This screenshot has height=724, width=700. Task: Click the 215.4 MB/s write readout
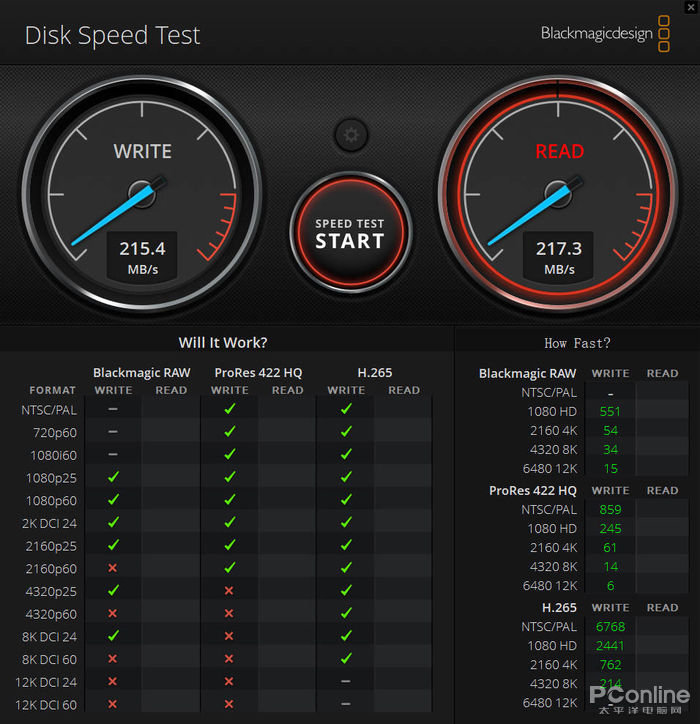click(x=142, y=257)
